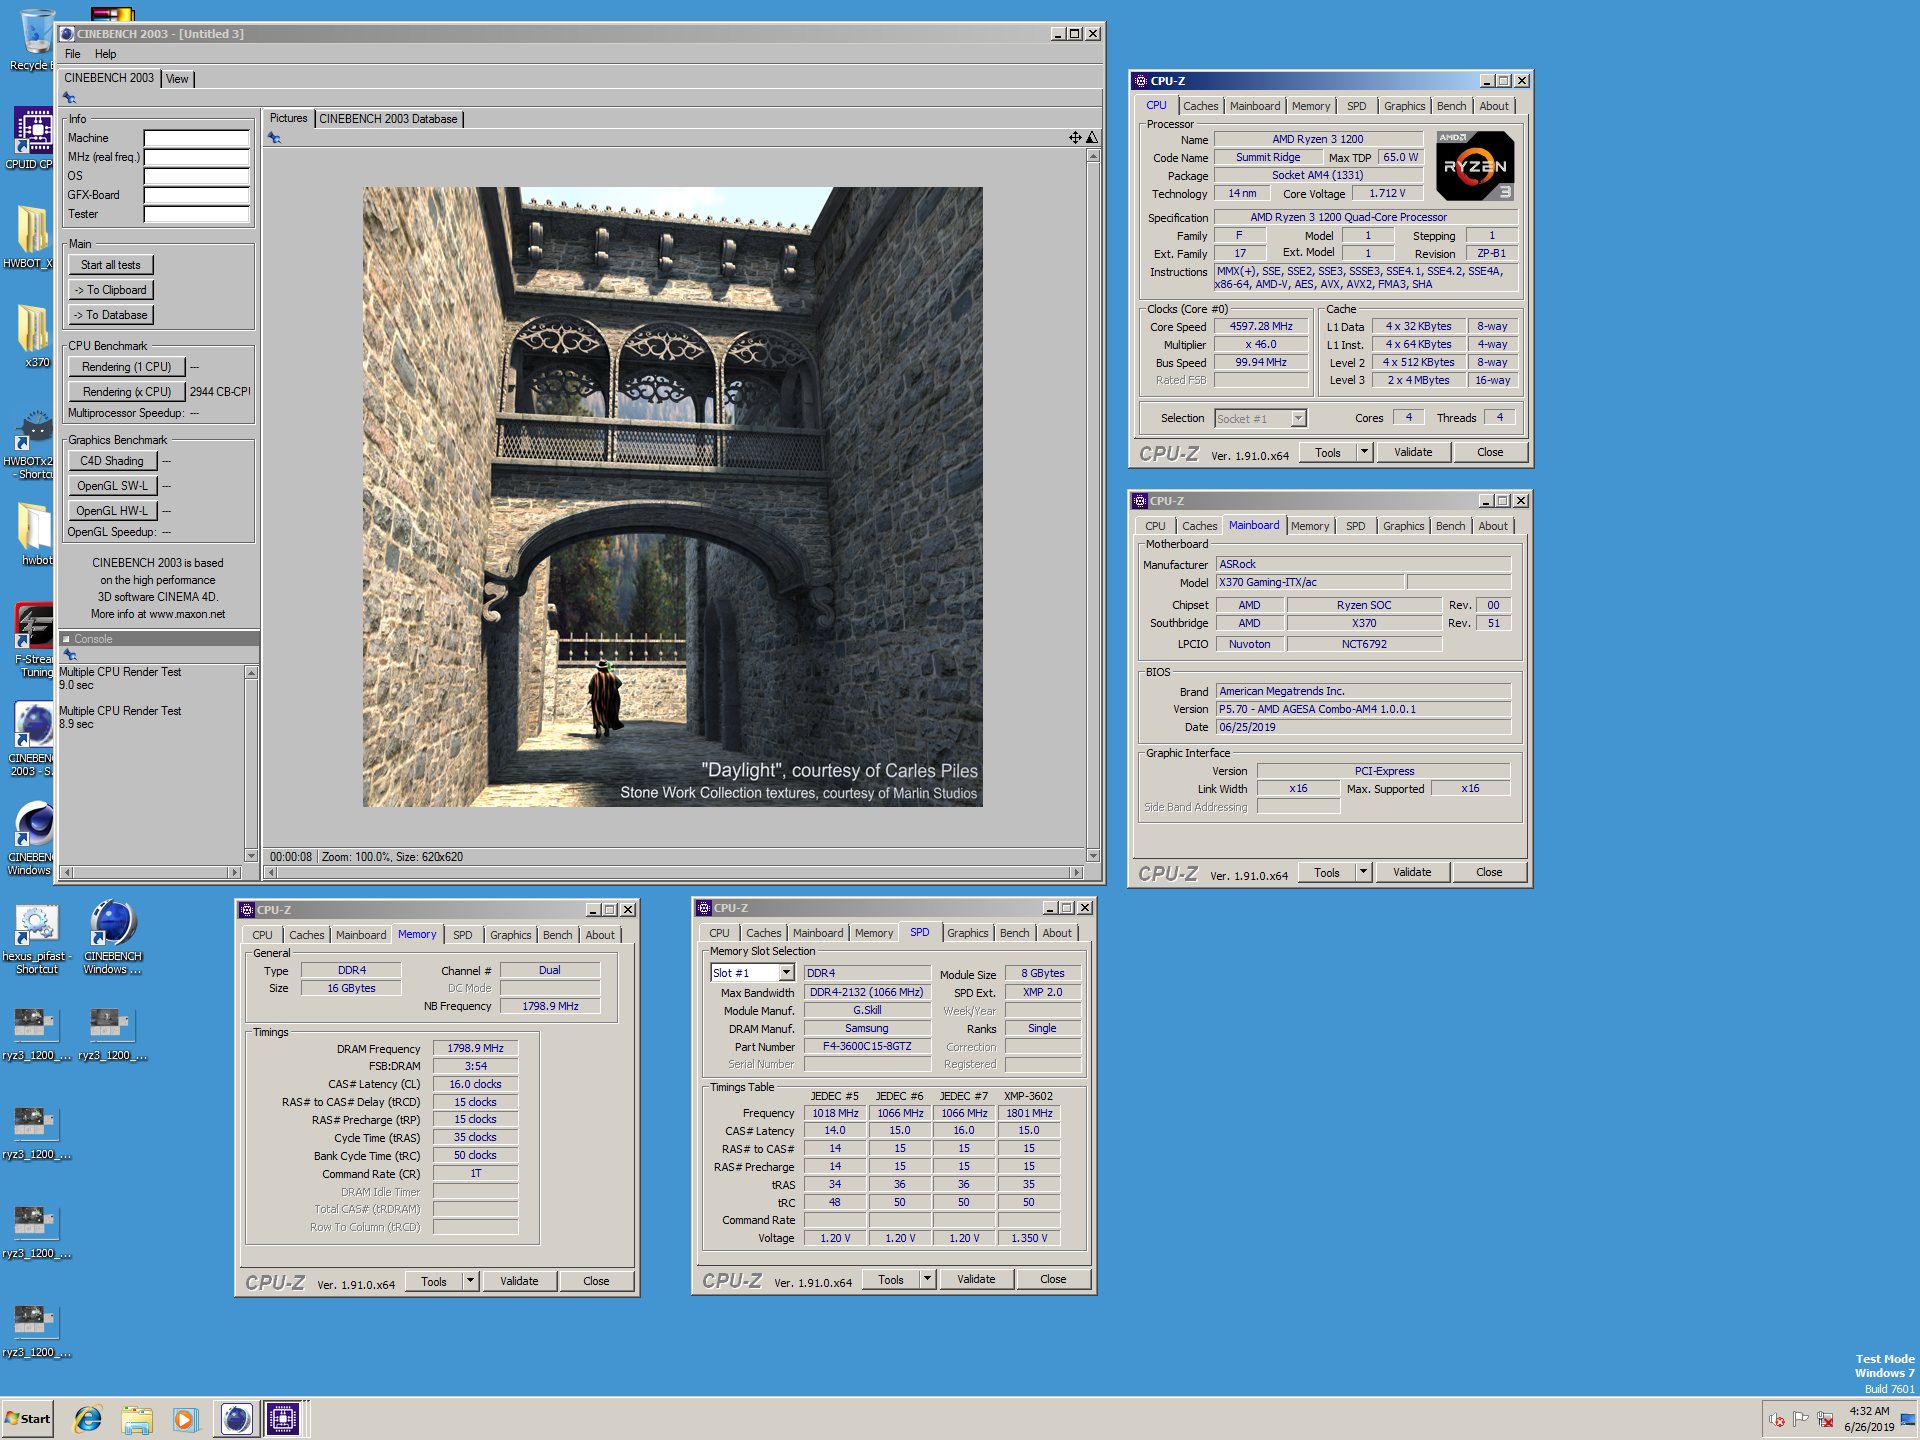Click pin icon under Console header

tap(69, 655)
